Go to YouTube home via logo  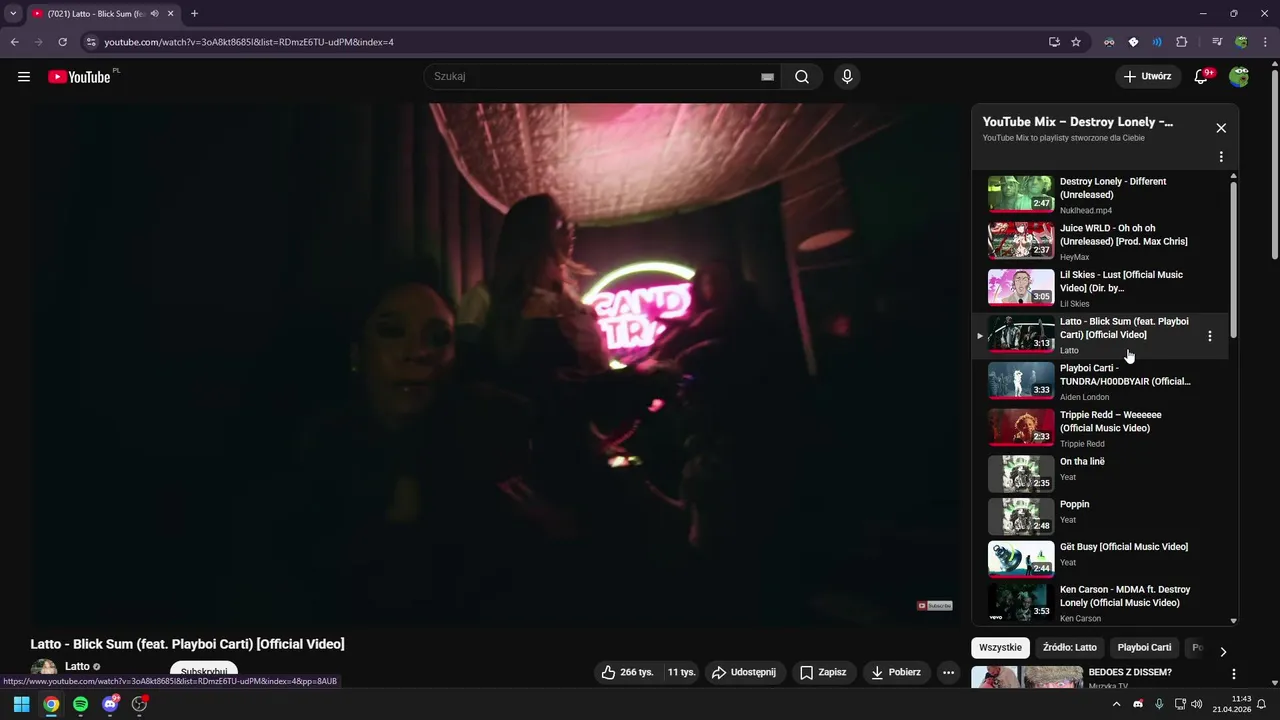(79, 77)
